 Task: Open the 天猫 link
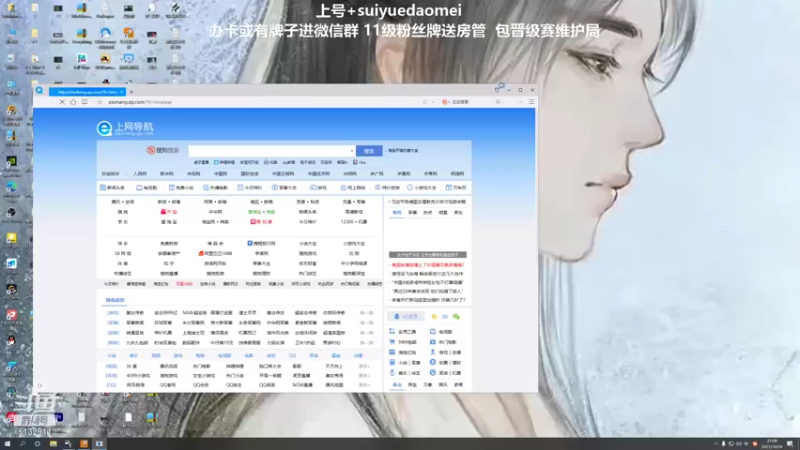click(169, 212)
